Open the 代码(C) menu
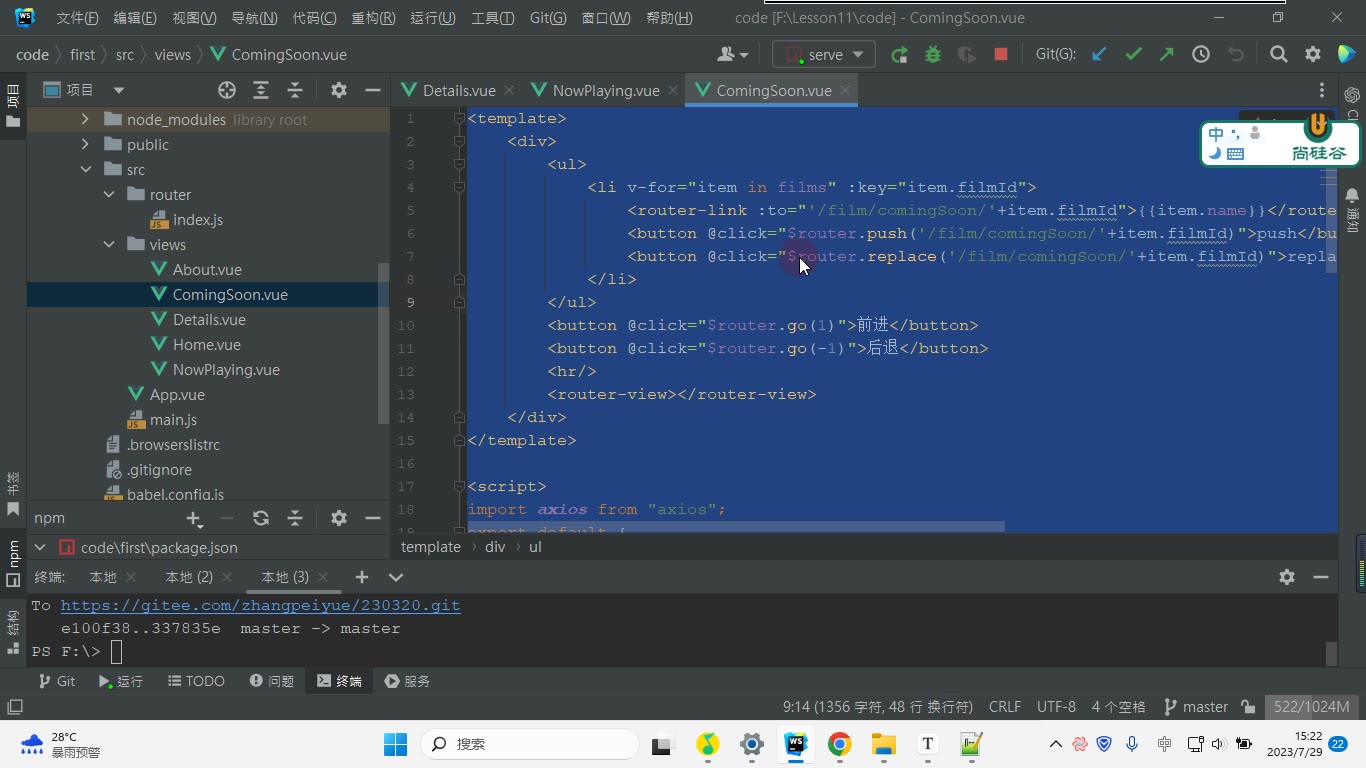Image resolution: width=1366 pixels, height=768 pixels. (314, 18)
